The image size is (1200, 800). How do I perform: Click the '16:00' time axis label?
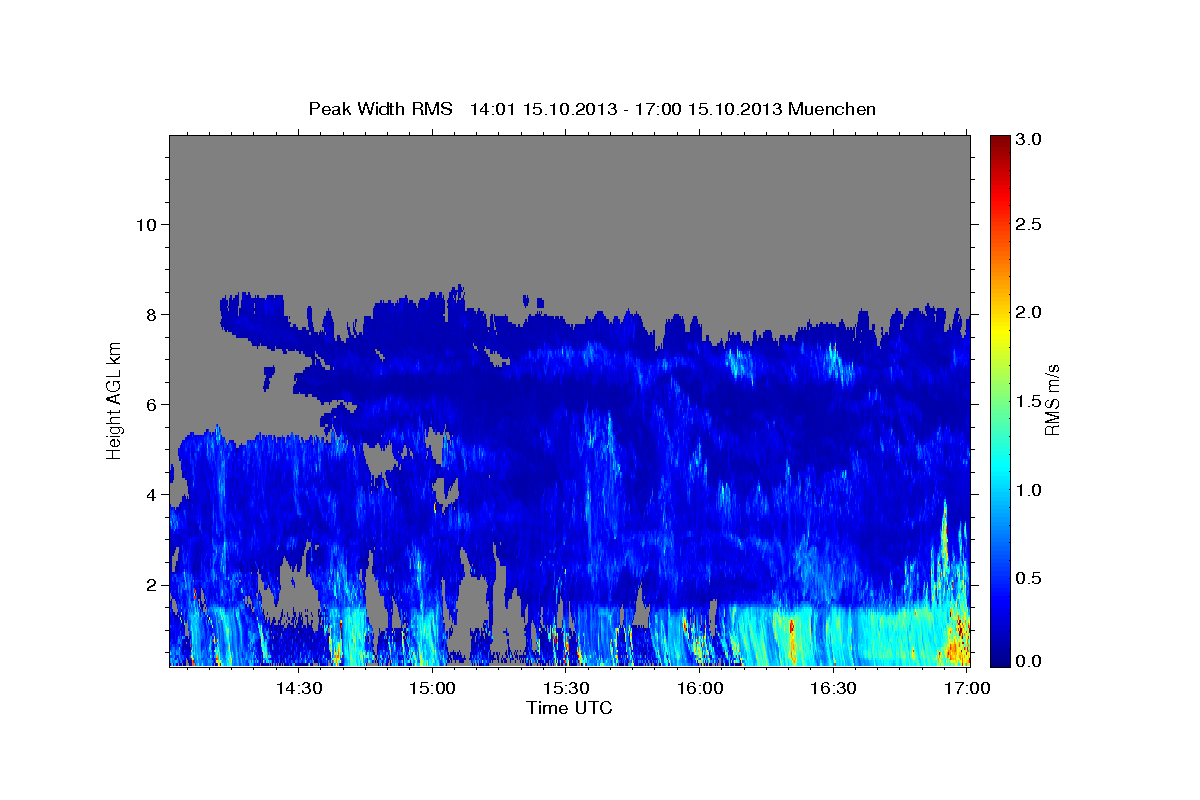point(700,689)
